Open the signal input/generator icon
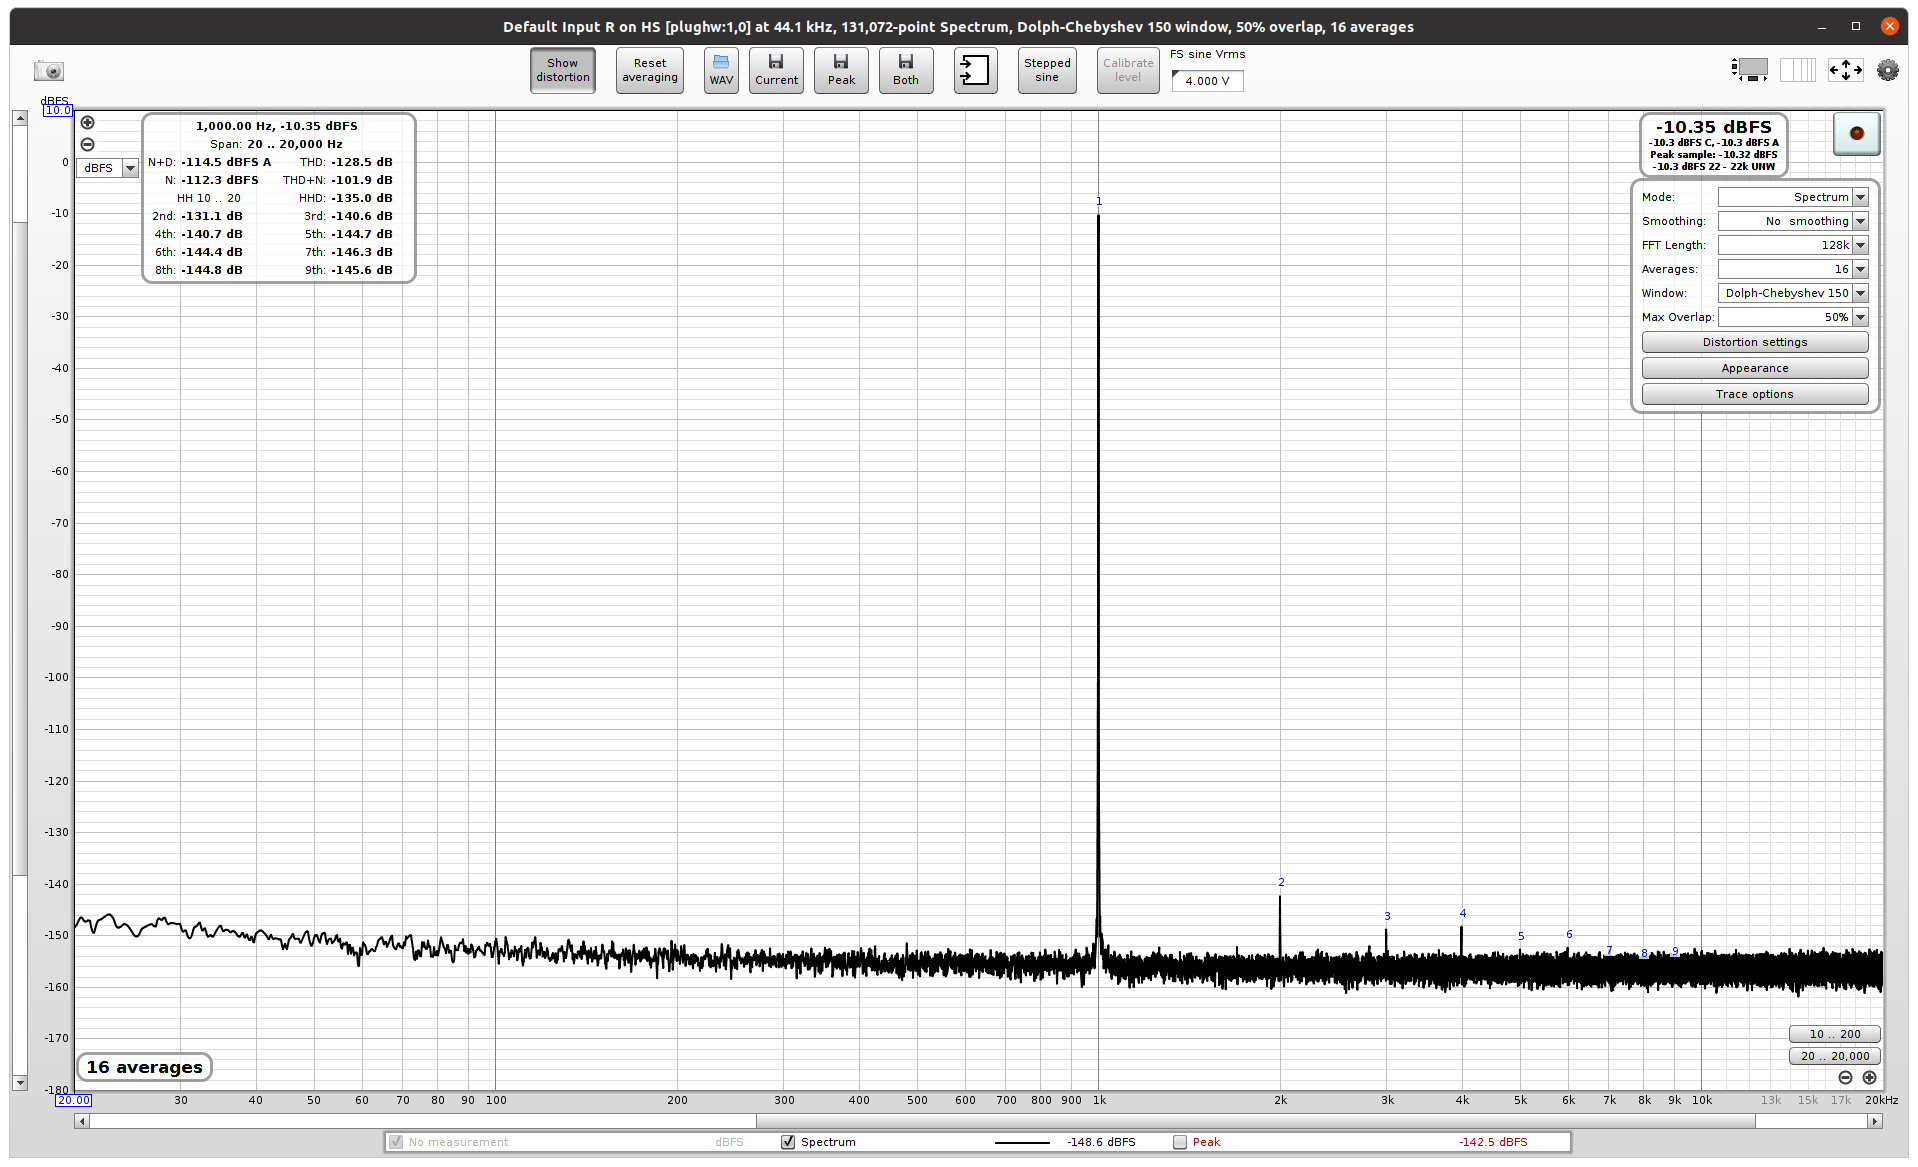 tap(975, 70)
